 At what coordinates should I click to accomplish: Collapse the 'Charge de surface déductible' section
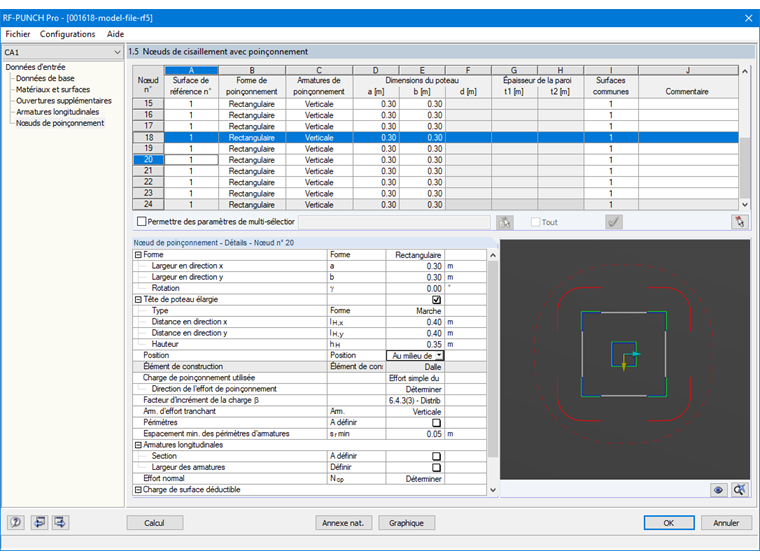pos(138,490)
